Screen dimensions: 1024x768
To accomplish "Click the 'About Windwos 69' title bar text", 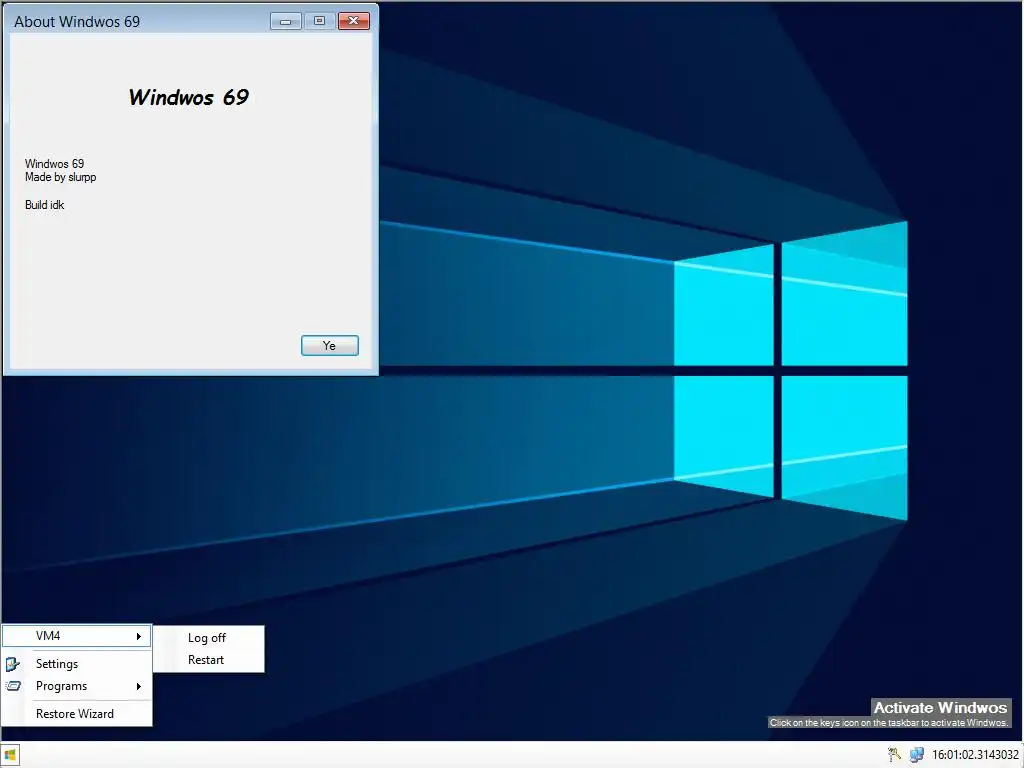I will point(77,22).
